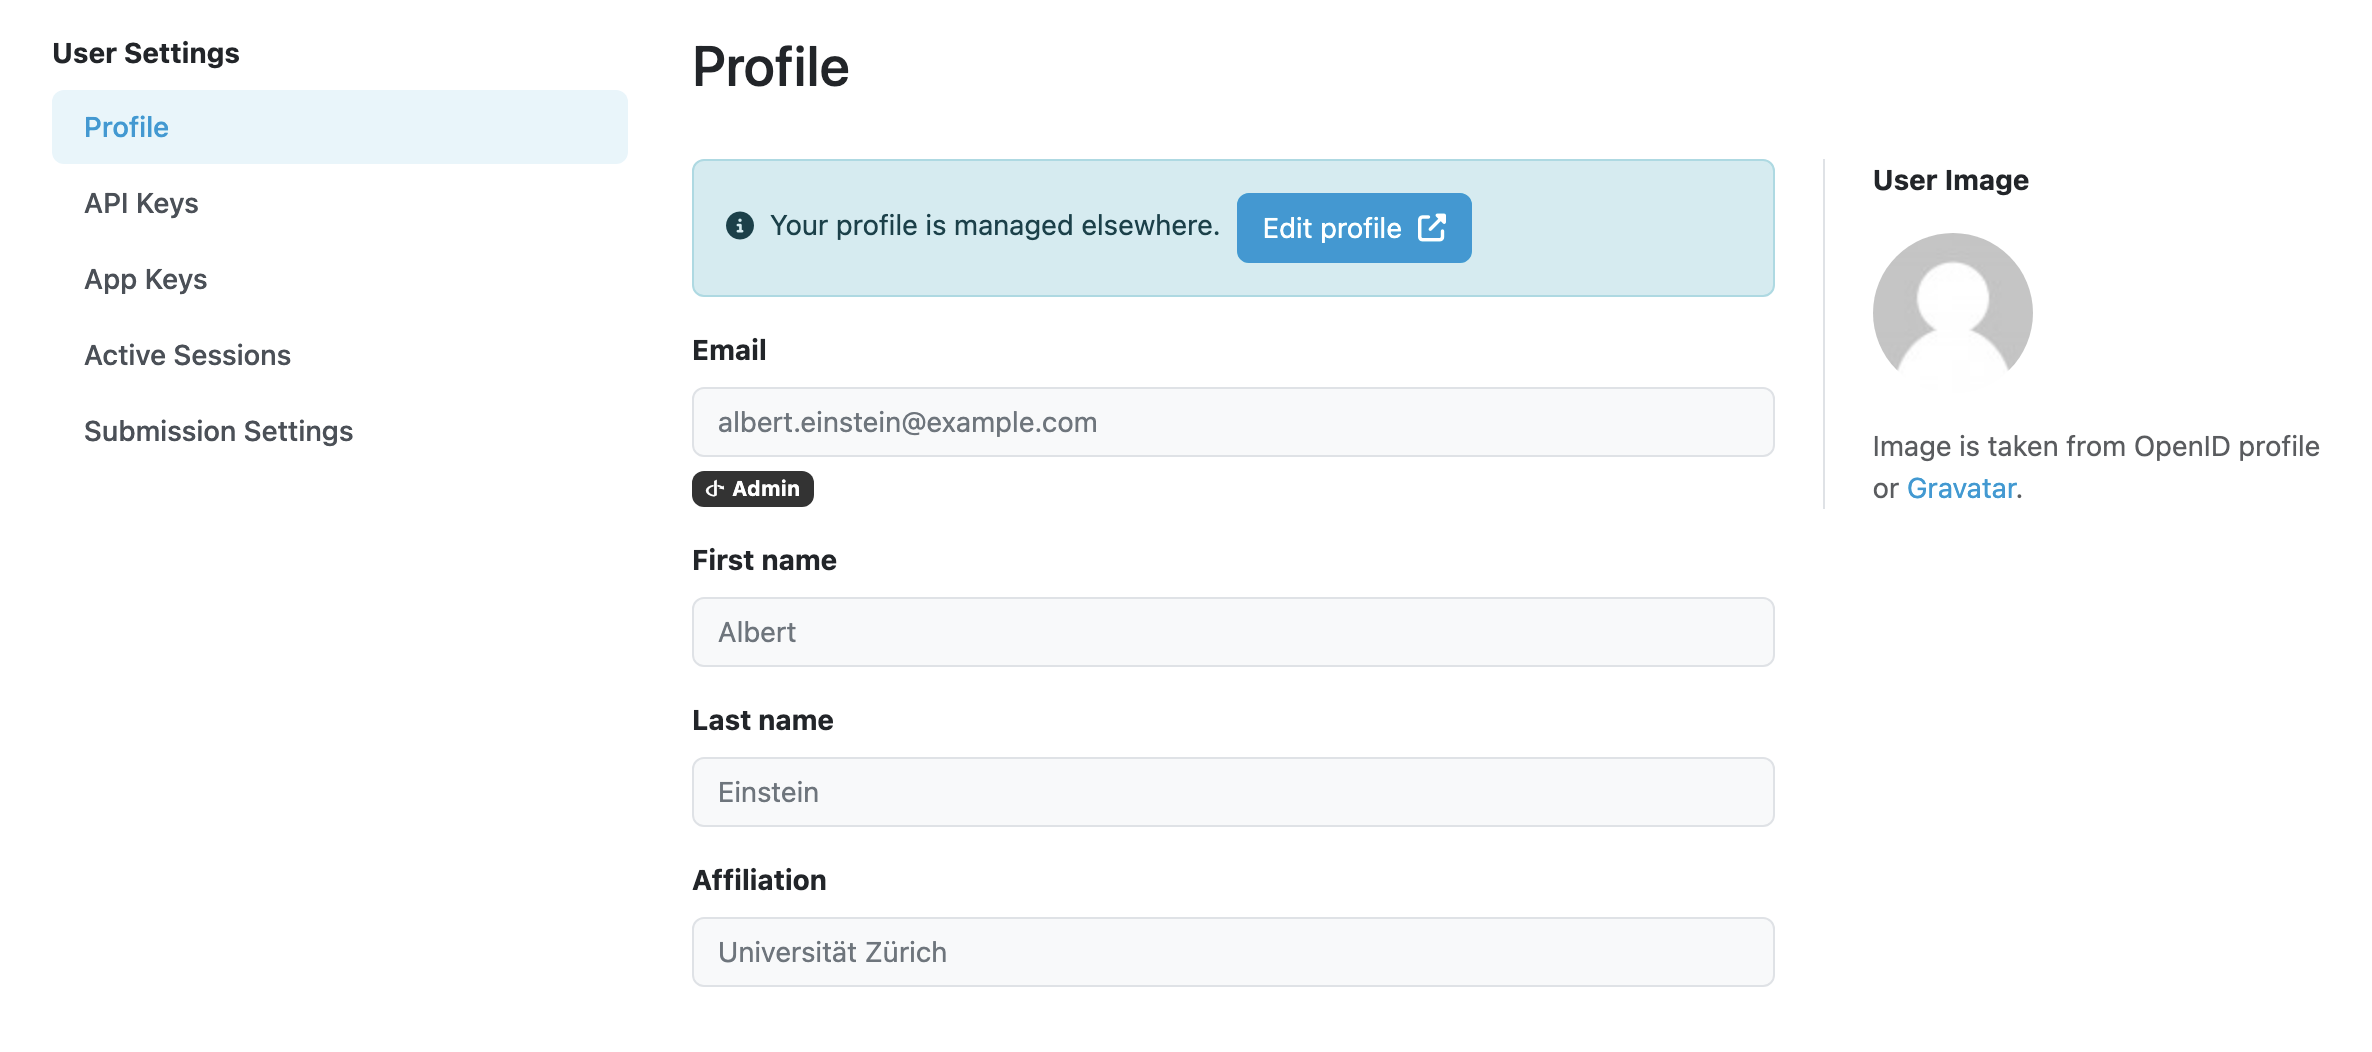Click the info icon in the managed profile notice

(x=739, y=226)
